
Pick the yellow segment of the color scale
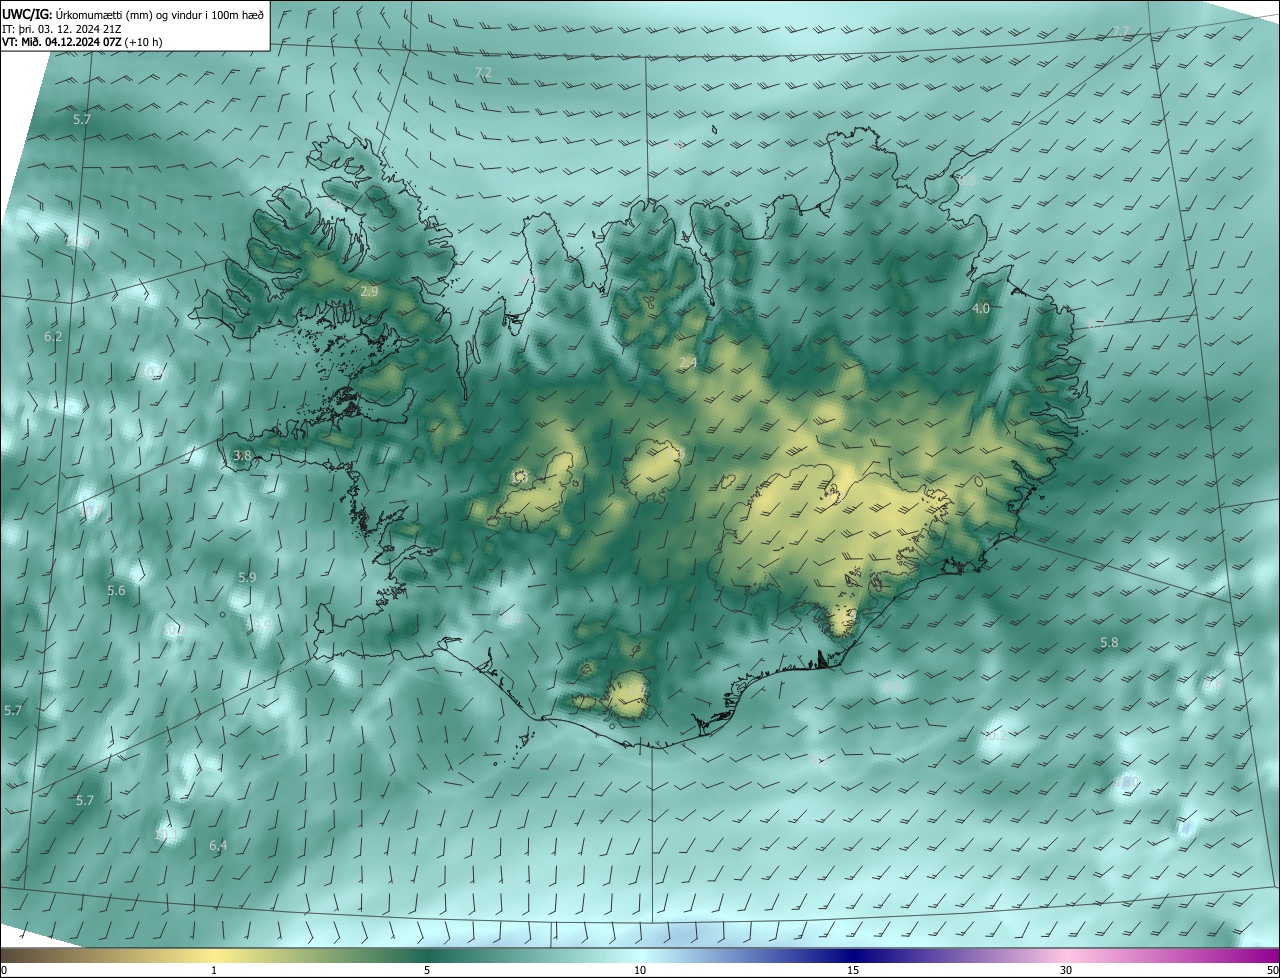[214, 955]
